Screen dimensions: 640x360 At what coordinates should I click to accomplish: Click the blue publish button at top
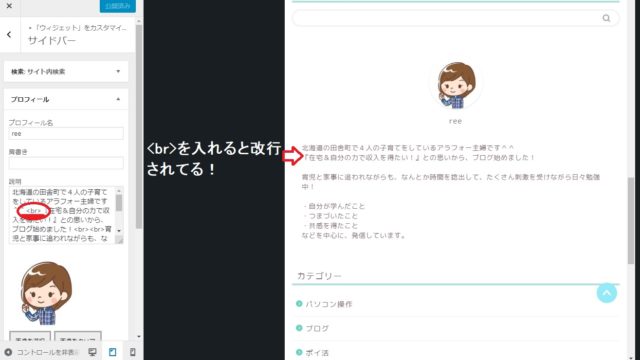click(118, 6)
